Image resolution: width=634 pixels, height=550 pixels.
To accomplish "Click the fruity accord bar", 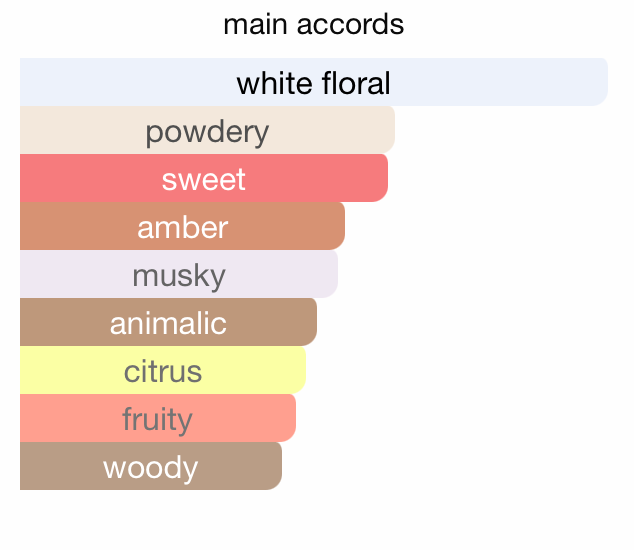I will (x=158, y=418).
